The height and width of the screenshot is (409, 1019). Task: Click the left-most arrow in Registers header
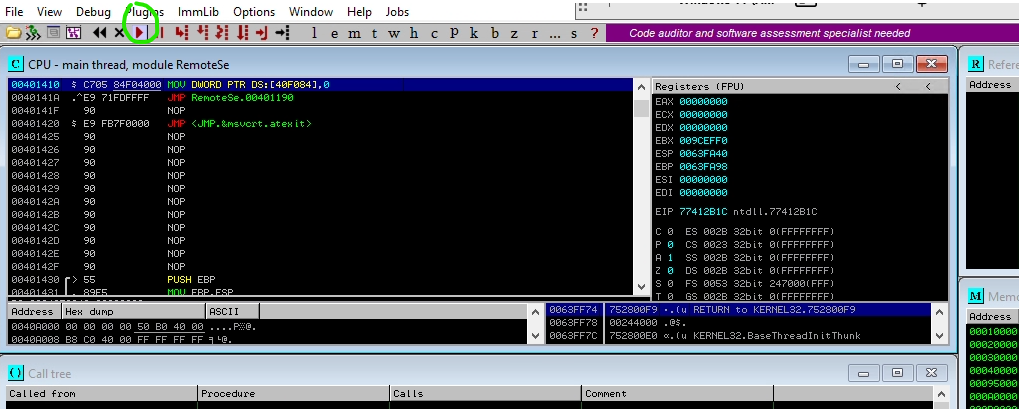(x=898, y=86)
